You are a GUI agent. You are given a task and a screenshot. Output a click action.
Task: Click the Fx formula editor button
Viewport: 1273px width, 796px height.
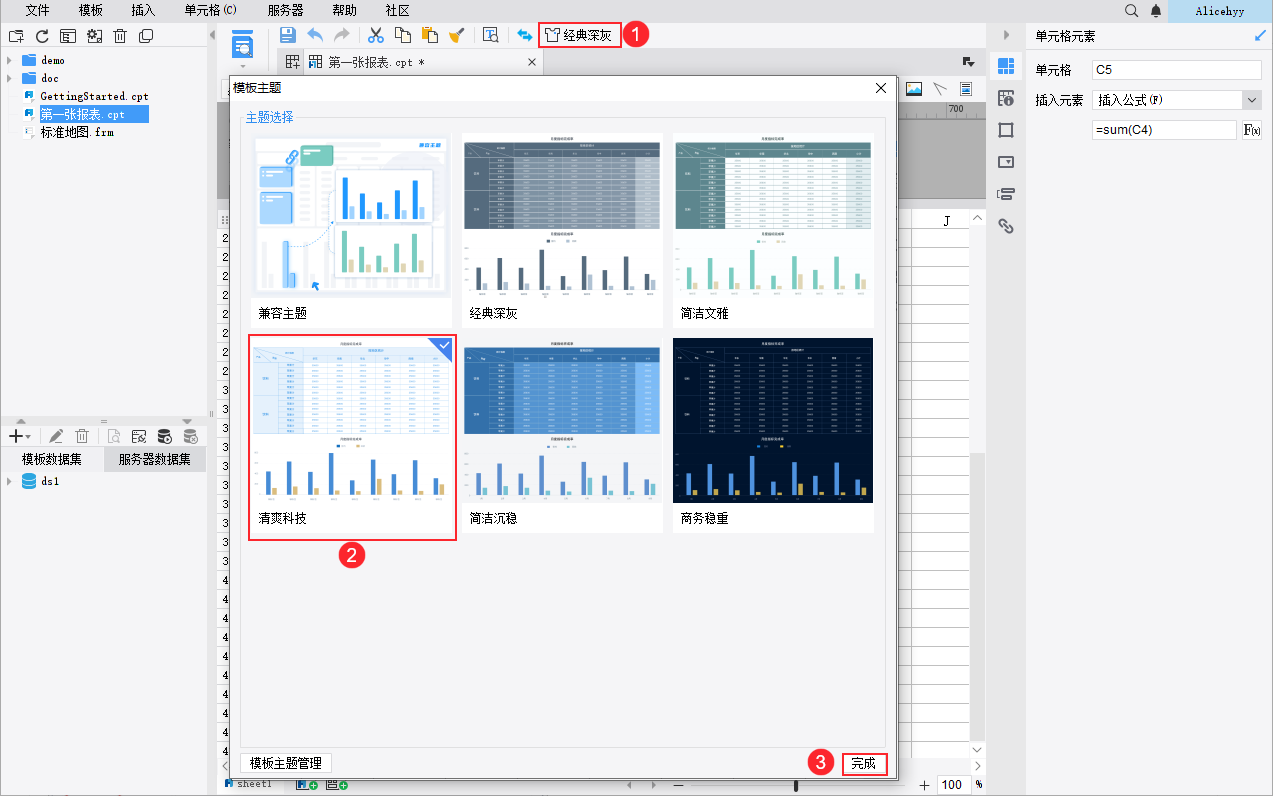coord(1251,130)
